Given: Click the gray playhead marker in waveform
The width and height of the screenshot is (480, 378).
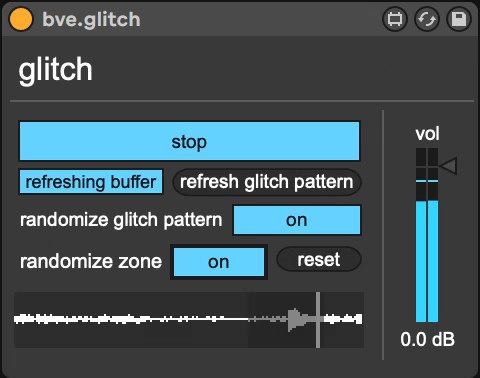Looking at the screenshot, I should click(x=318, y=320).
